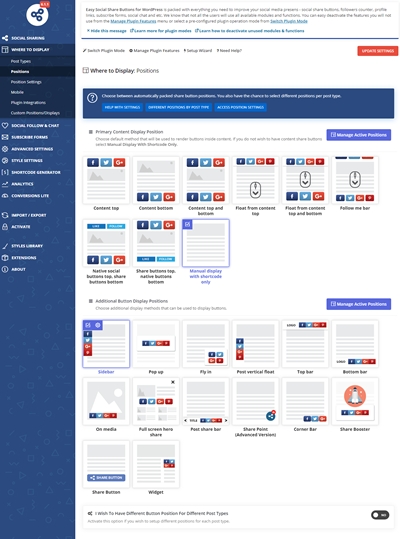Select Content top position
The width and height of the screenshot is (400, 539).
(106, 180)
